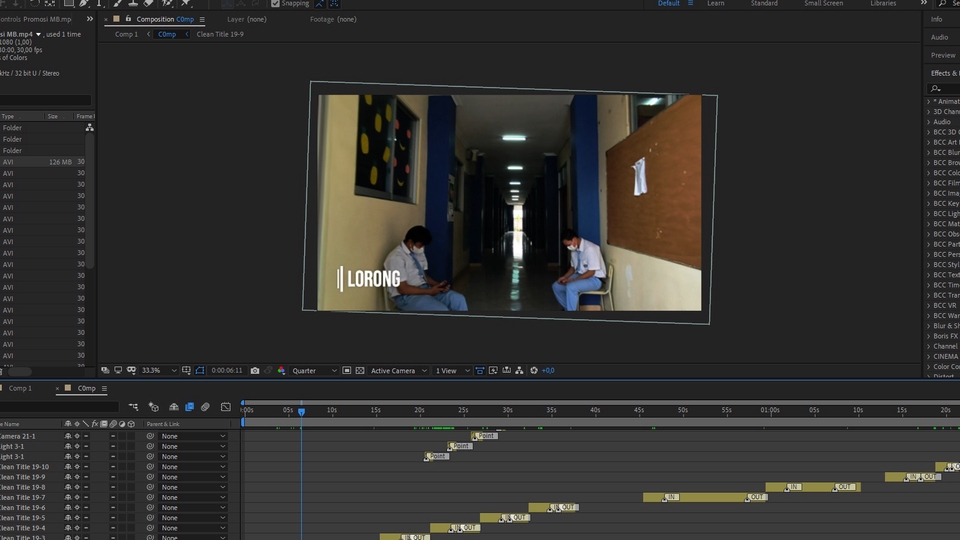960x540 pixels.
Task: Open the Info panel
Action: coord(937,19)
